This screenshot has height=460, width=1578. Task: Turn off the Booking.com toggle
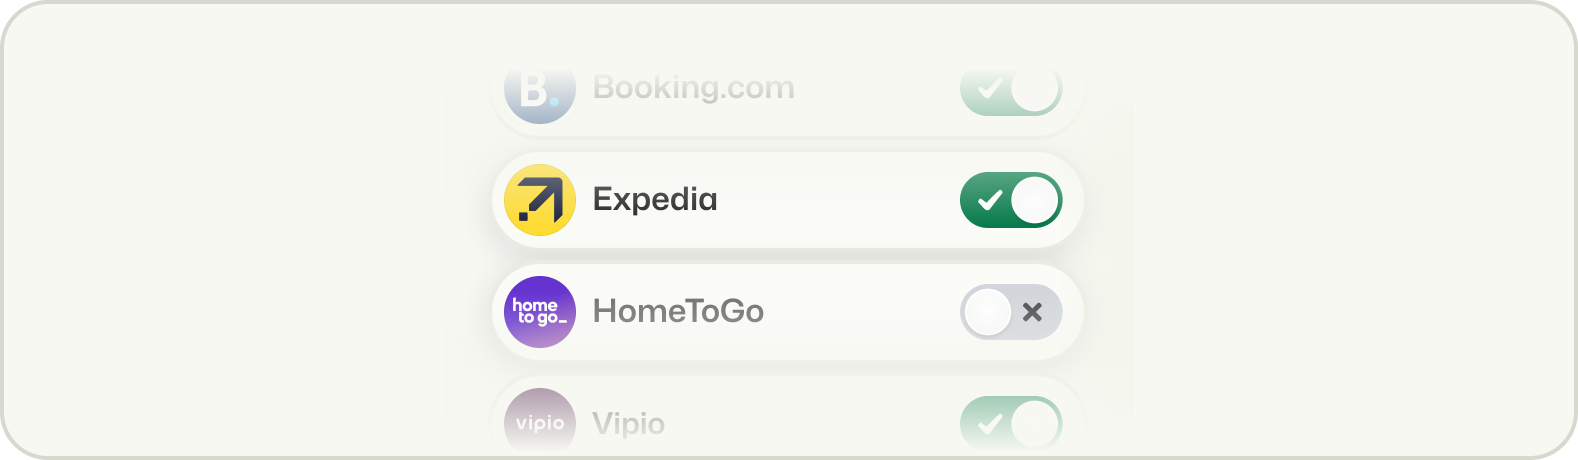click(1011, 90)
